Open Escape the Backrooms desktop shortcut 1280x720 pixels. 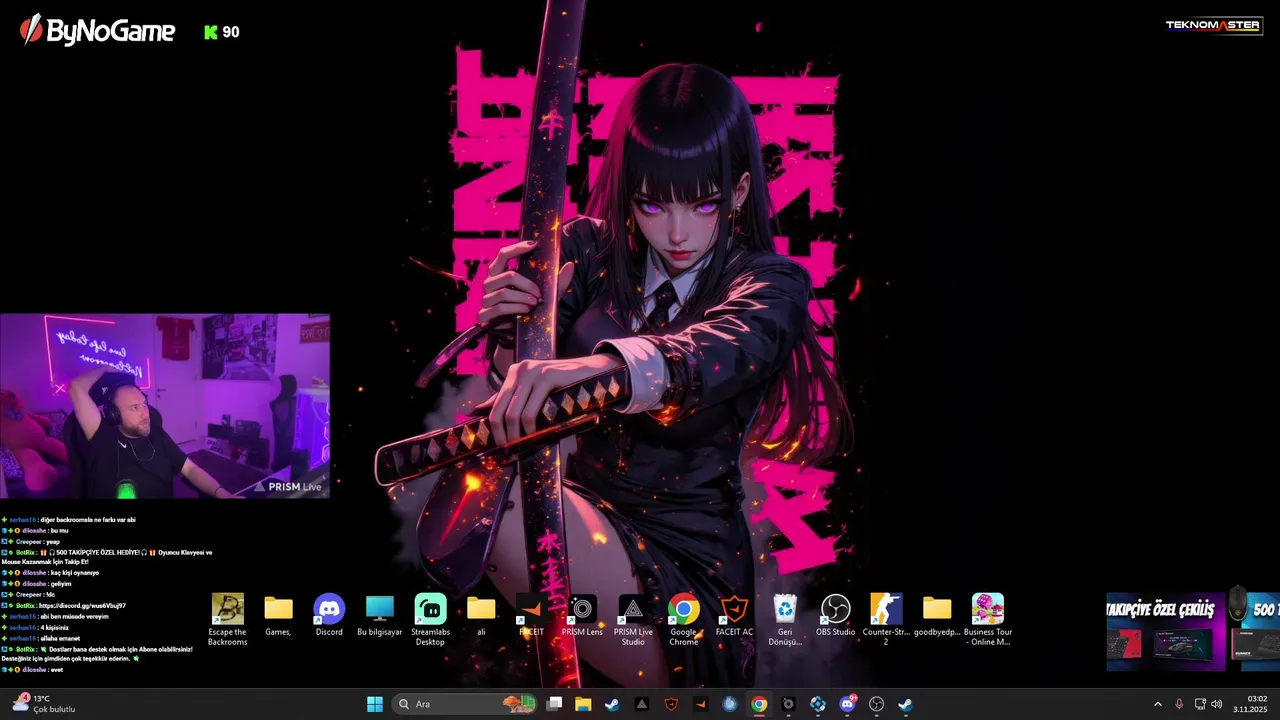click(227, 619)
